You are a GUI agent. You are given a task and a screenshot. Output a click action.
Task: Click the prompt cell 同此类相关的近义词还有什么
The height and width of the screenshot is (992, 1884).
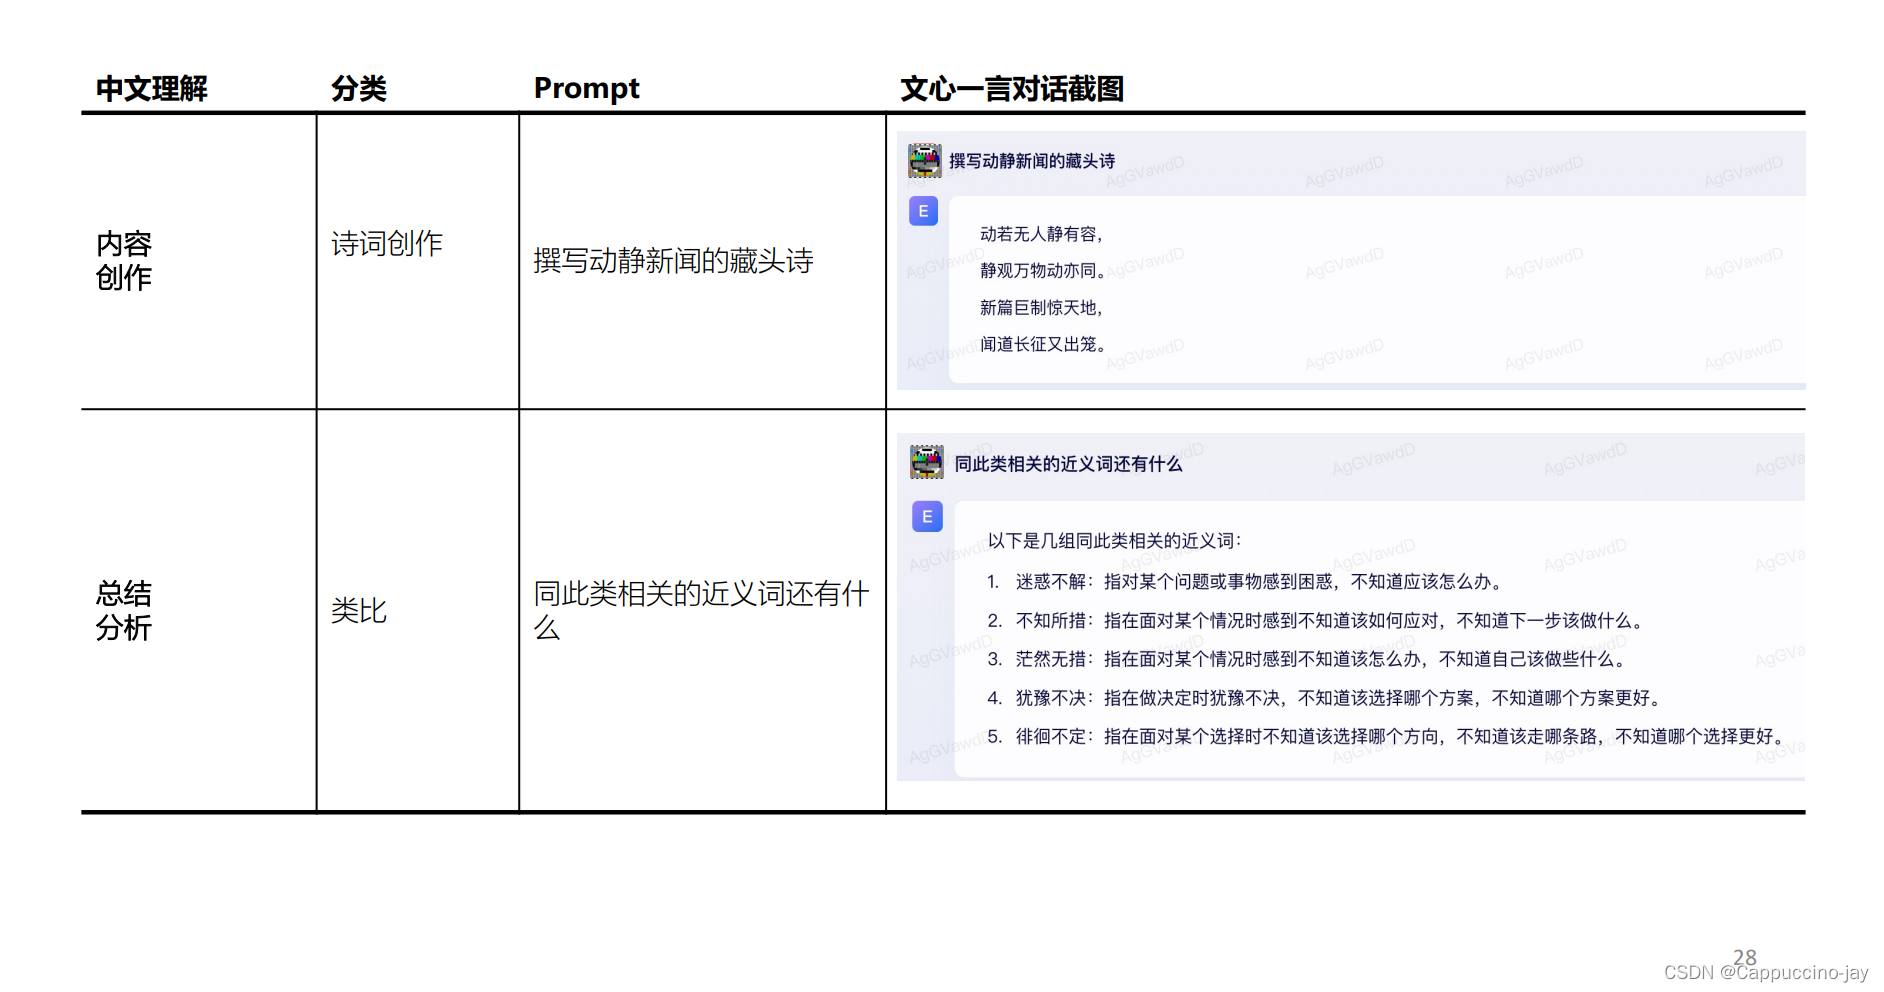point(701,611)
